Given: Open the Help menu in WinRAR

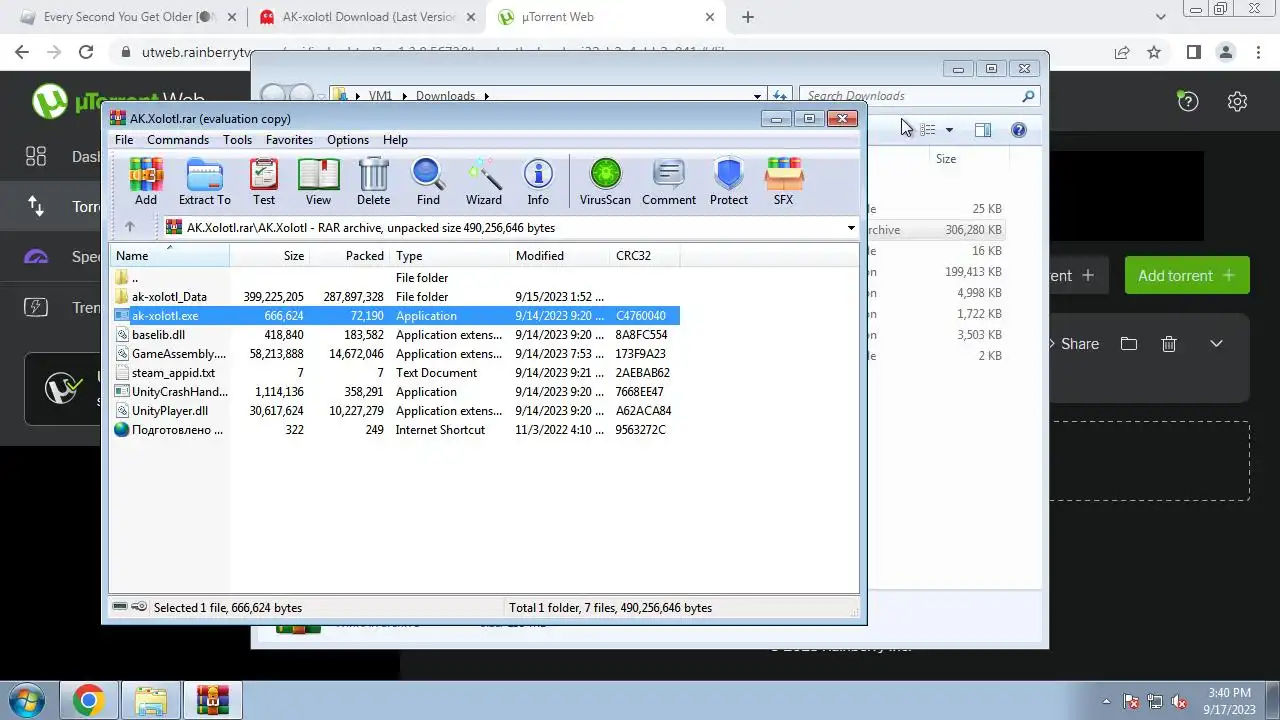Looking at the screenshot, I should 395,140.
